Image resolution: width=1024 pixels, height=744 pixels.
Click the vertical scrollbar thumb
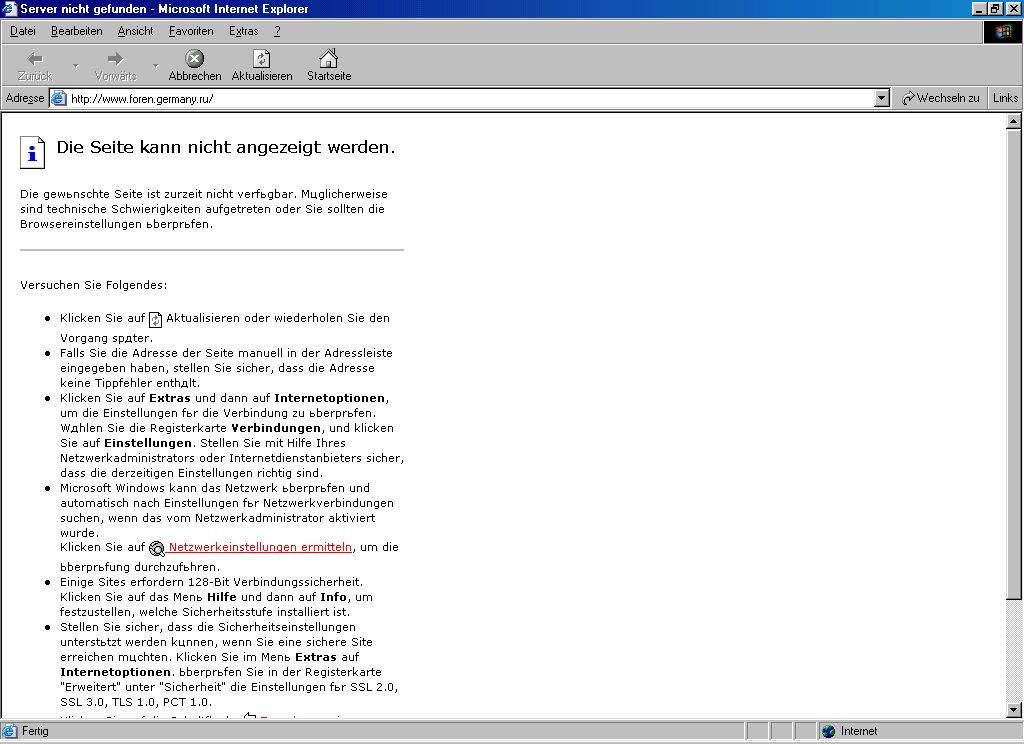click(x=1014, y=364)
